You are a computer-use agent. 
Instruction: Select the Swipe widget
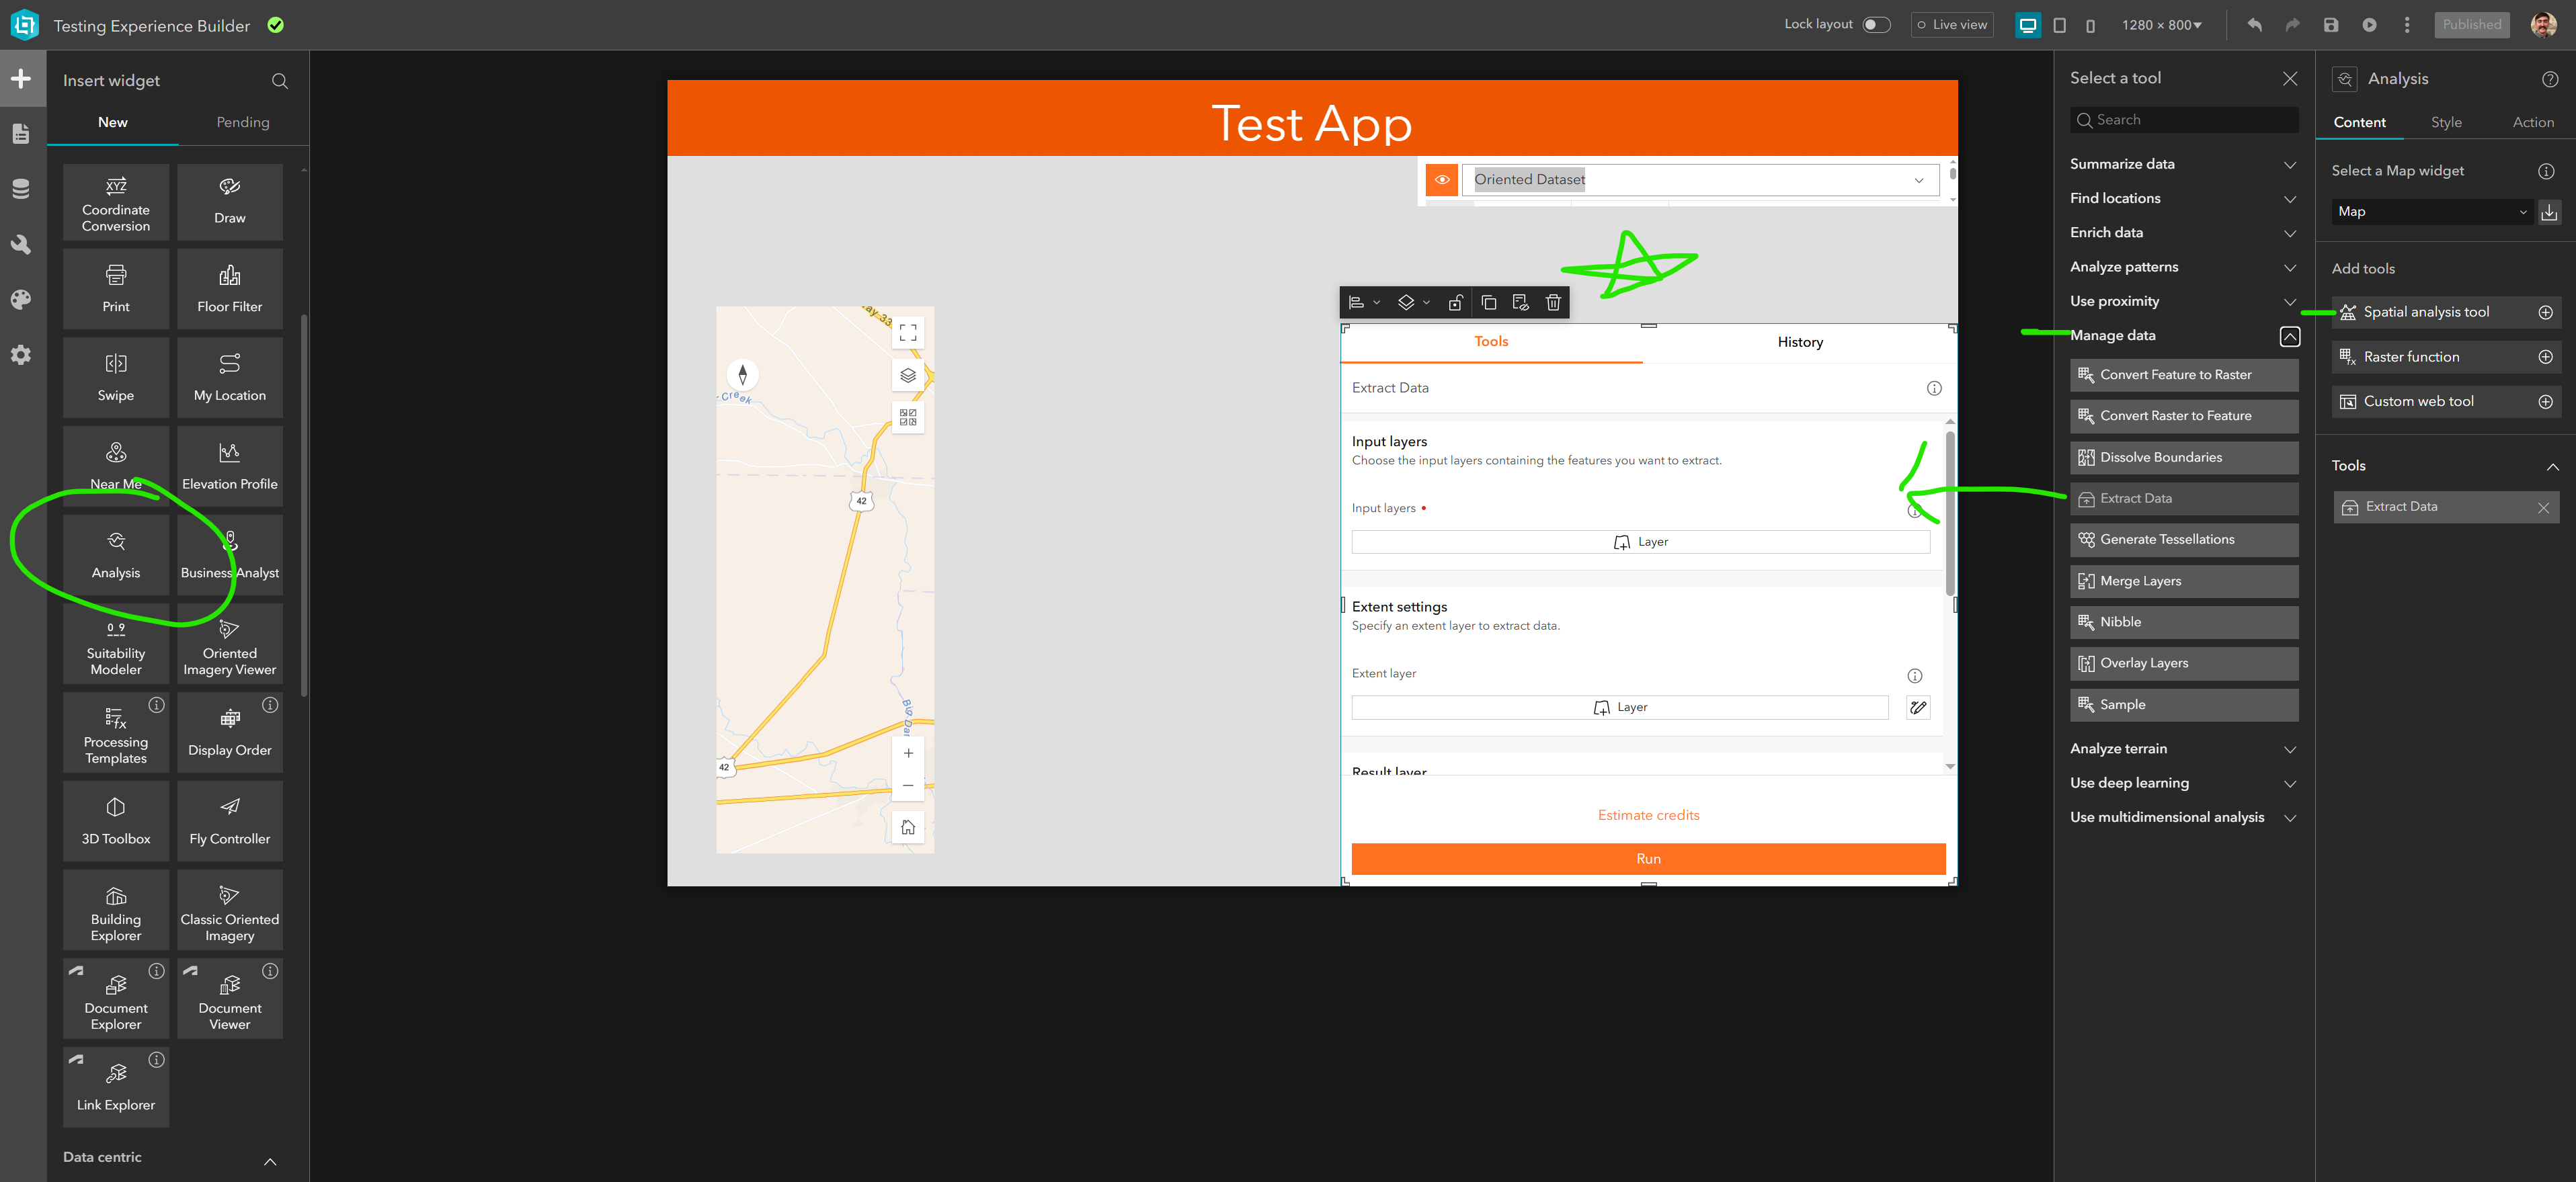point(116,378)
